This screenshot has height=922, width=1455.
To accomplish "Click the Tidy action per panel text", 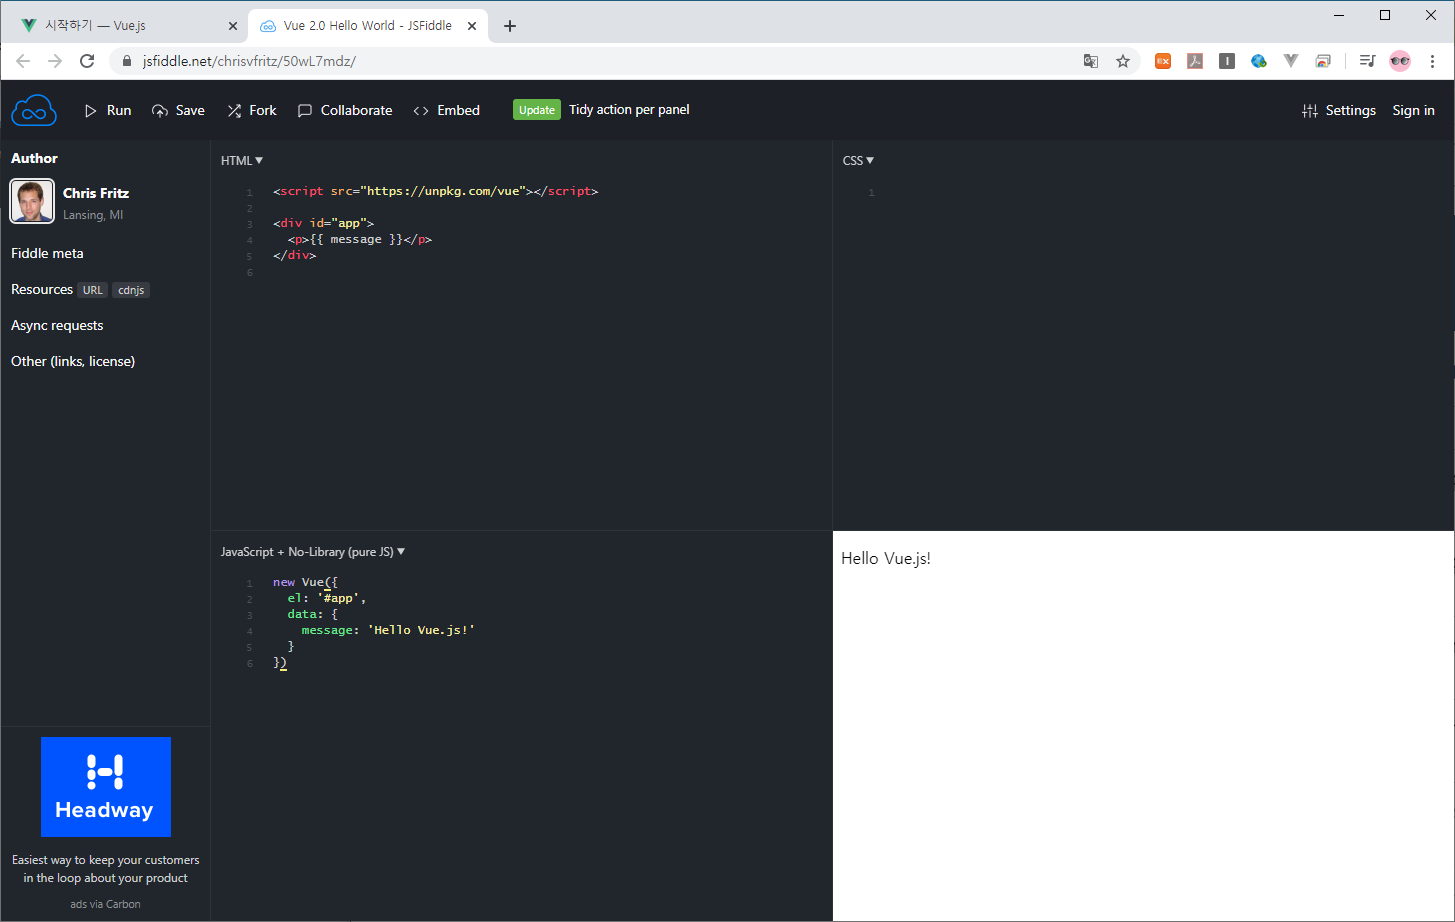I will click(629, 110).
